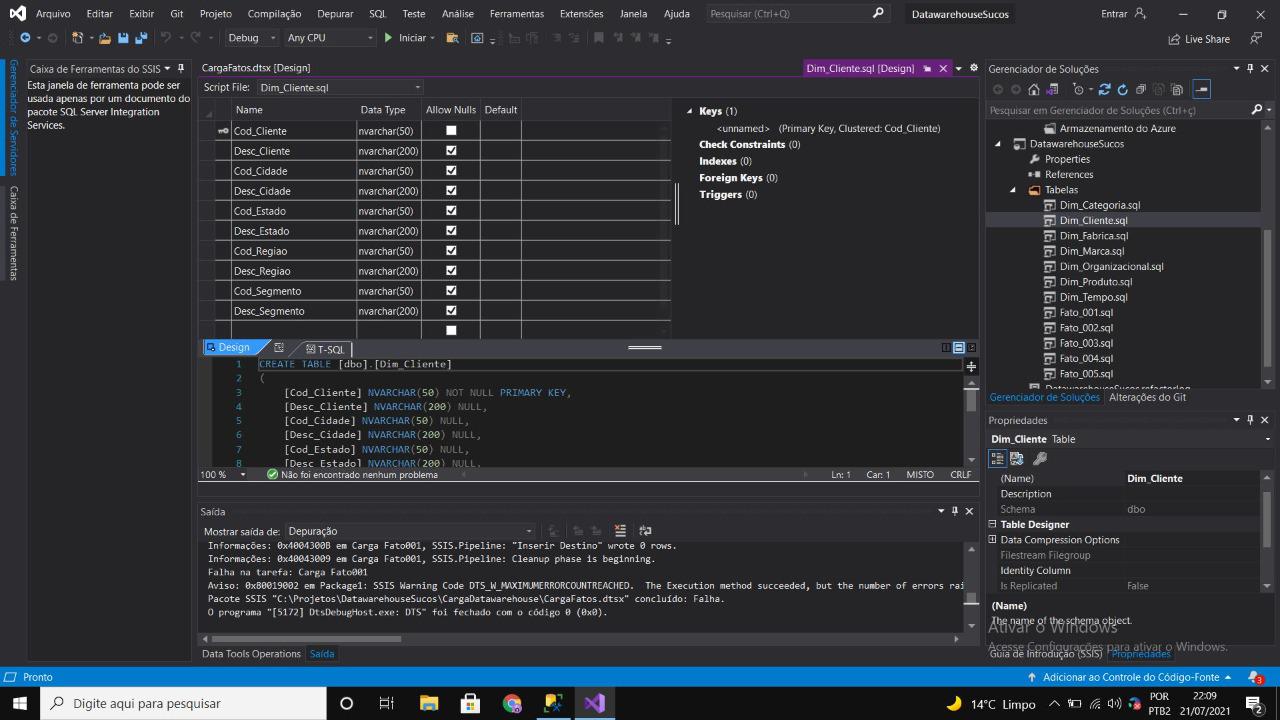Click the categorized view icon in Propriedades

pos(998,458)
